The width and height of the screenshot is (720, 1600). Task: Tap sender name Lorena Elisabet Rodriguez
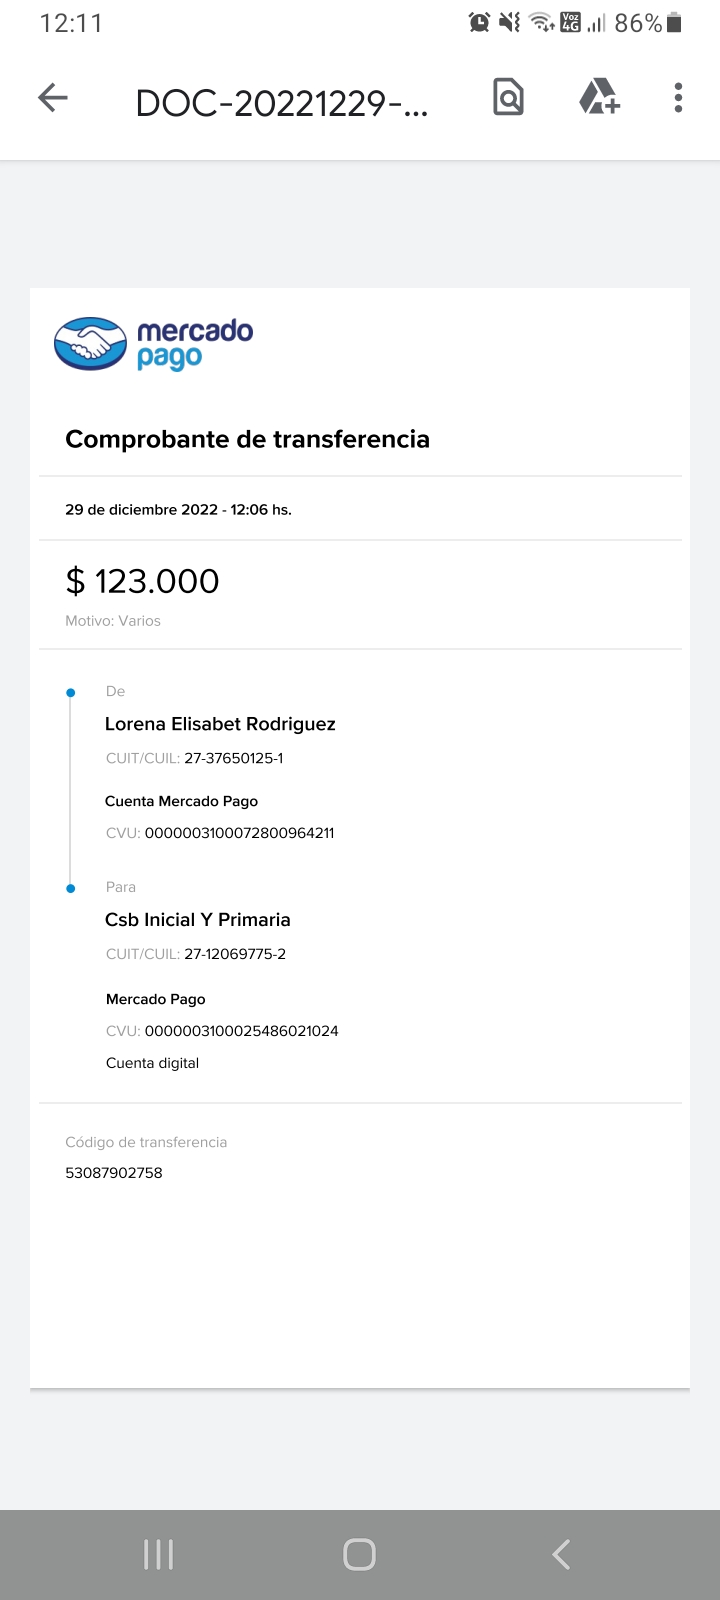(220, 724)
